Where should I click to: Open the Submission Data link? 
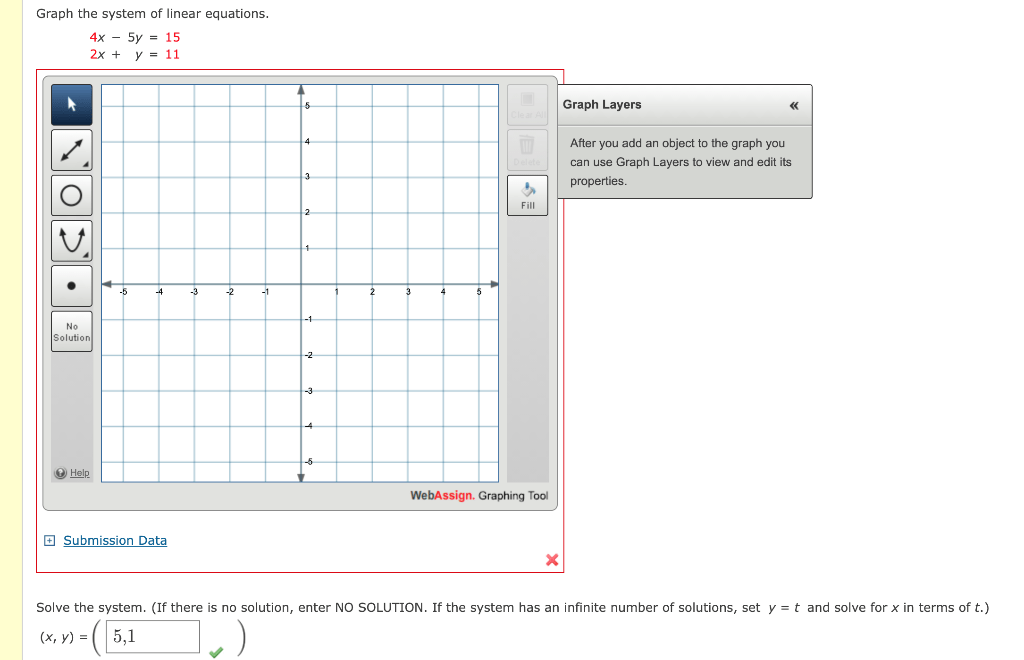[115, 541]
